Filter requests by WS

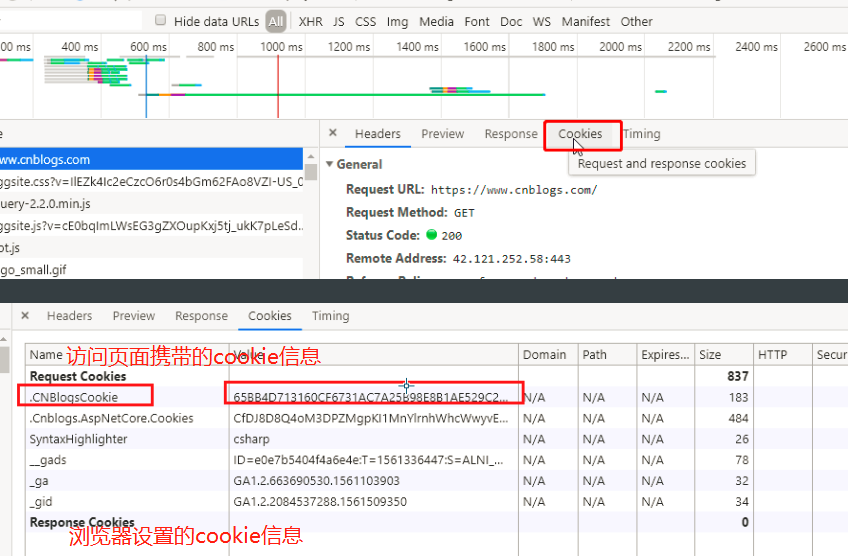click(541, 22)
